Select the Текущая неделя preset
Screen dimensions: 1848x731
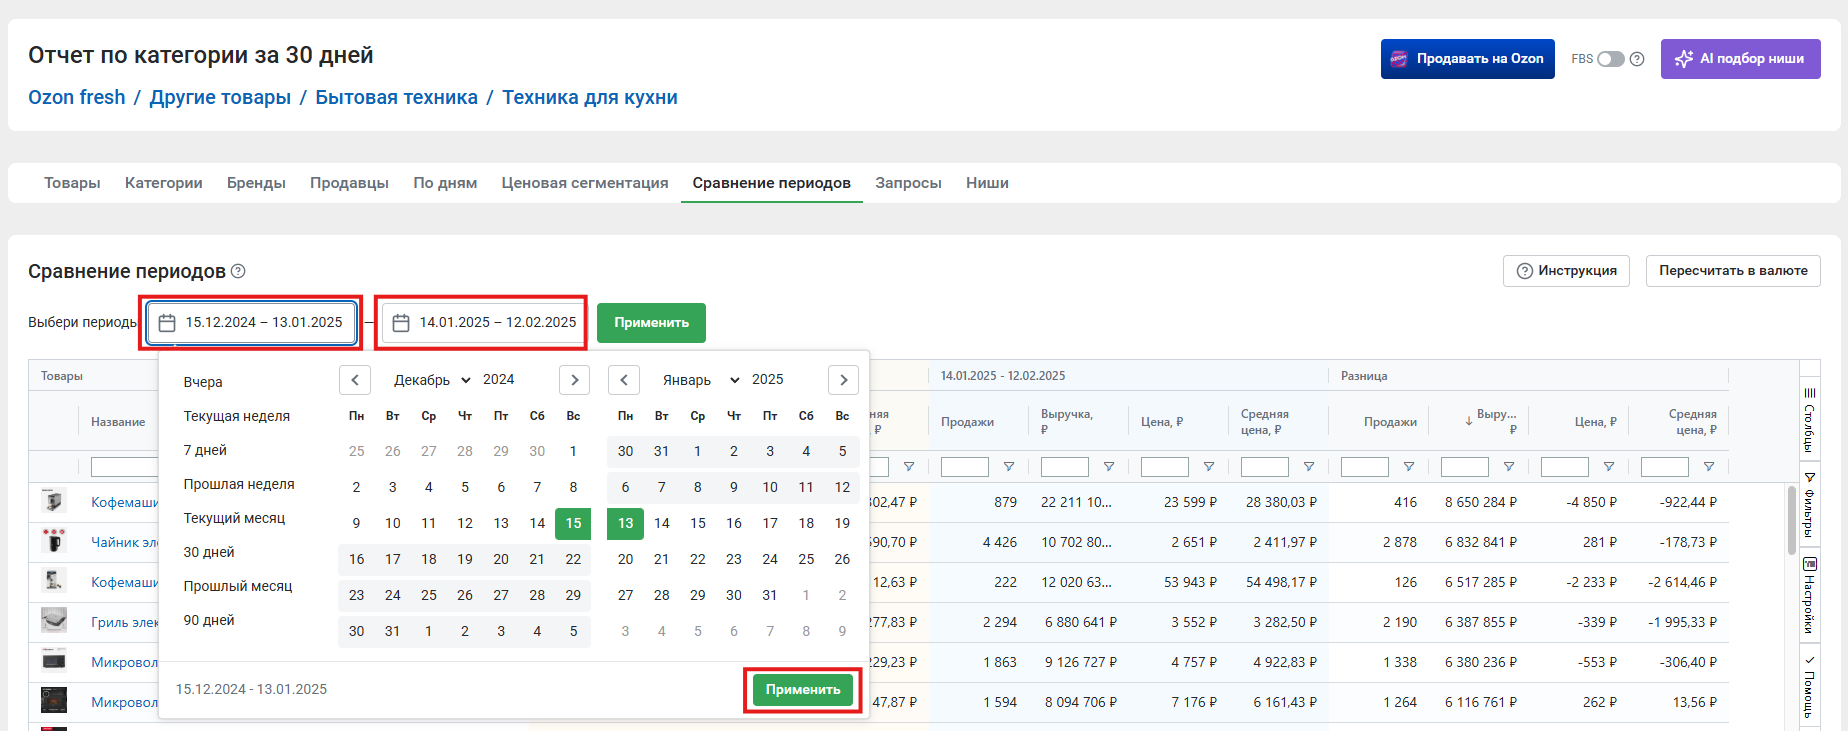point(237,416)
